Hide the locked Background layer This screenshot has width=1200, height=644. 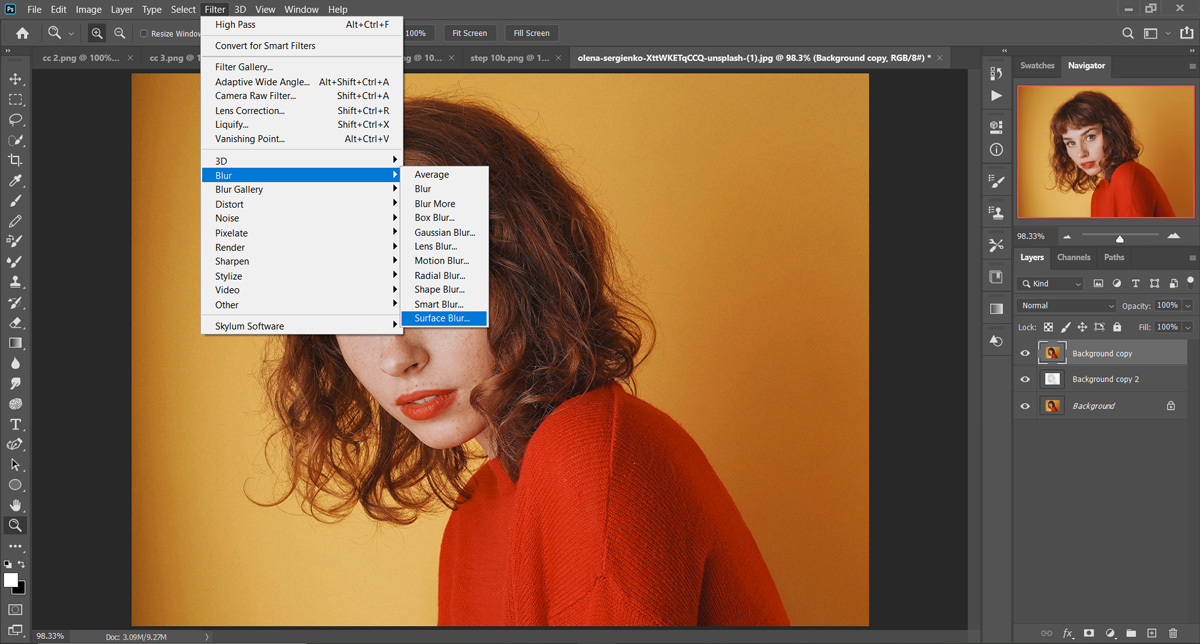pos(1025,406)
